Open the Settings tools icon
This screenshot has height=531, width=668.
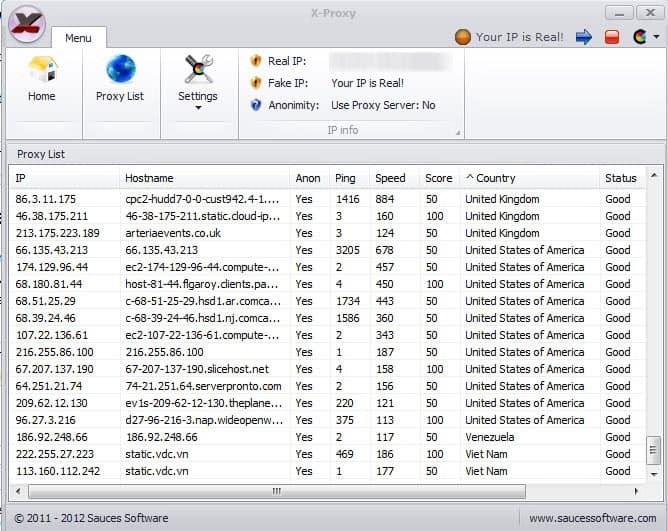(x=198, y=69)
